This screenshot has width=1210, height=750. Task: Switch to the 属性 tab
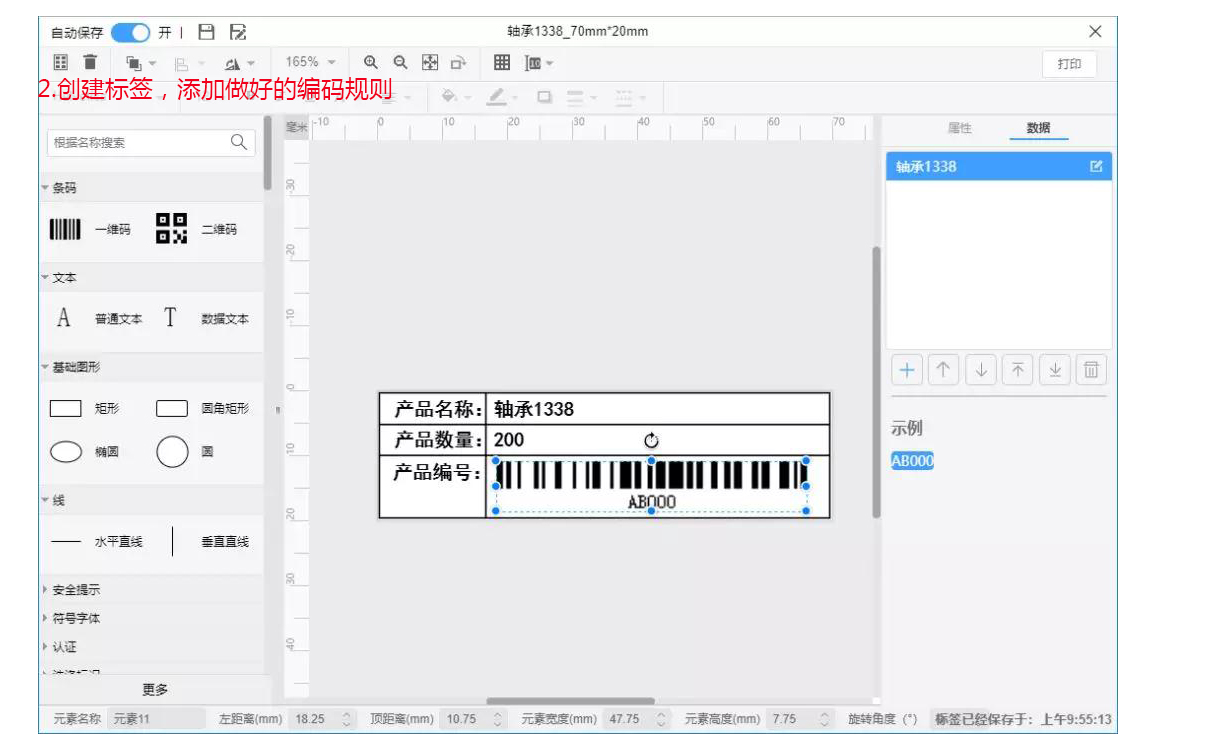coord(959,128)
